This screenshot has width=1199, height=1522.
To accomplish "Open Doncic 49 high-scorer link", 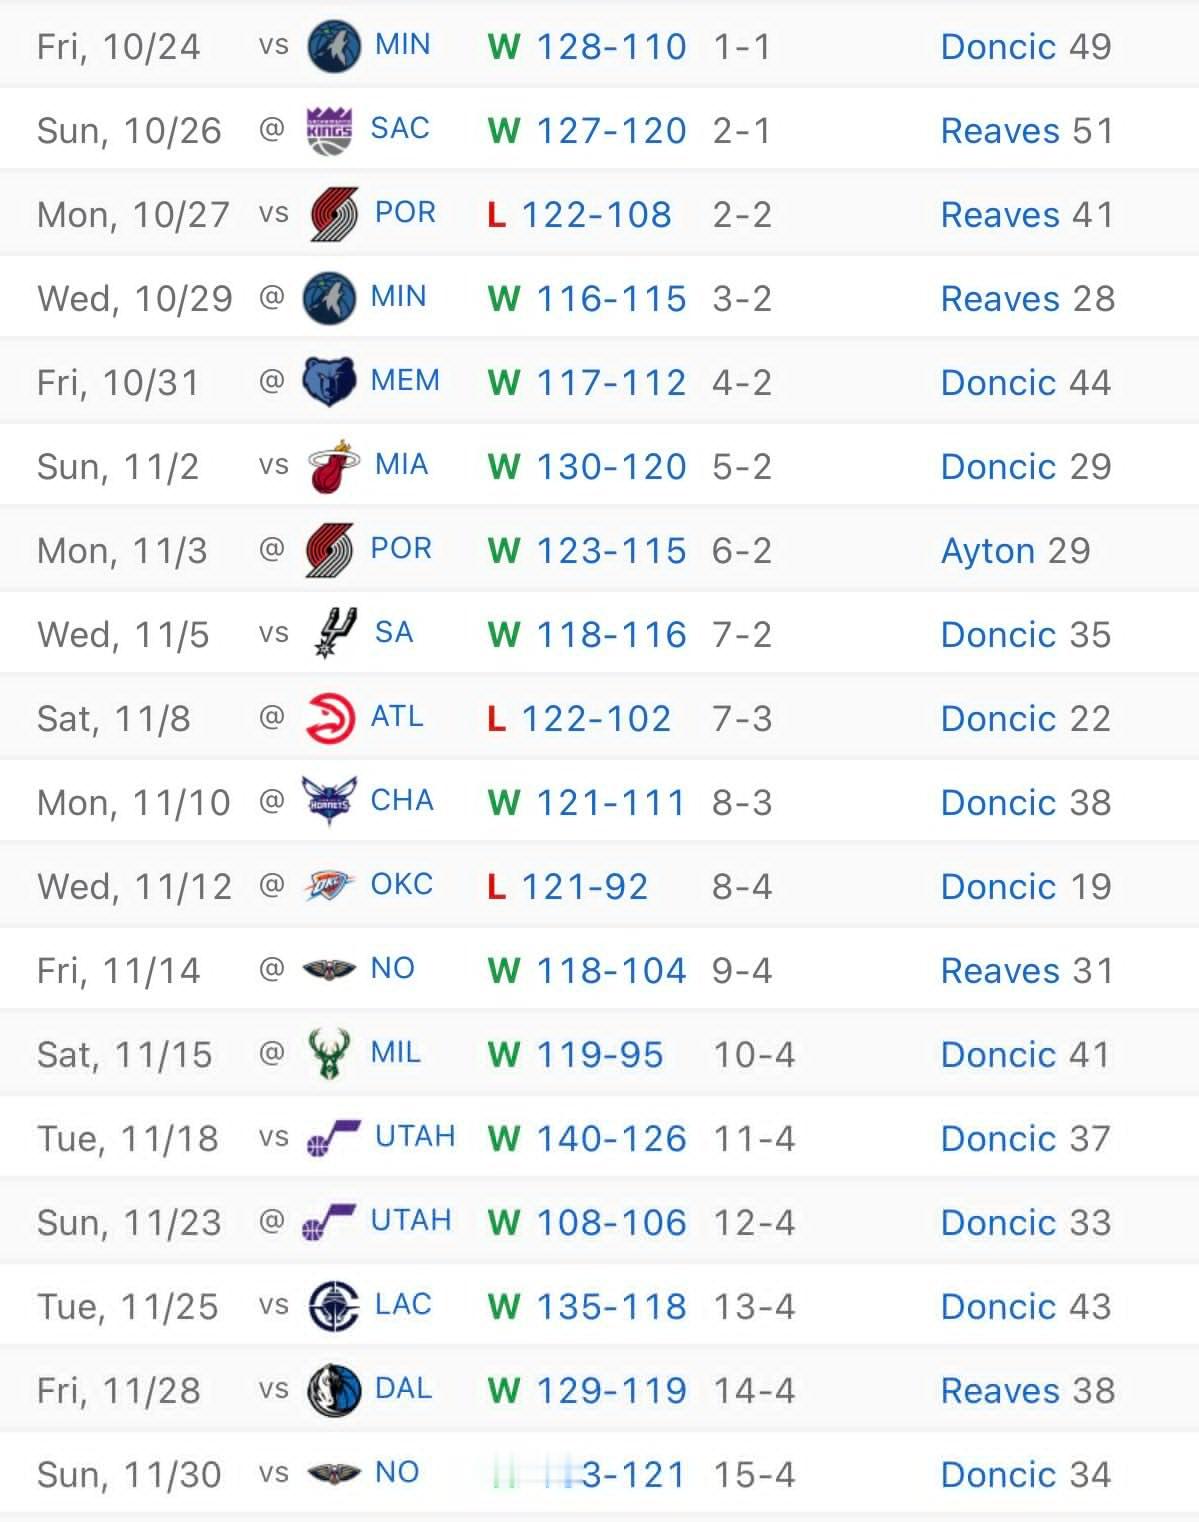I will click(1026, 47).
